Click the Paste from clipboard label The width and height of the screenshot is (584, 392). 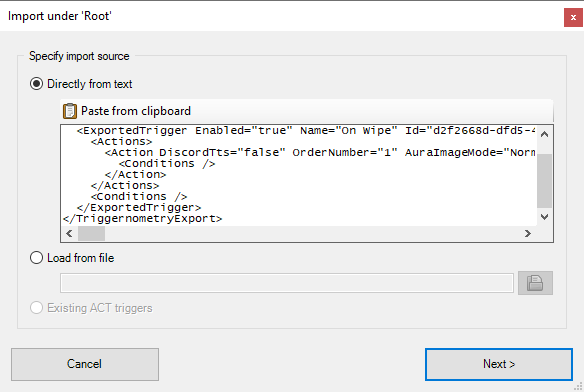[136, 111]
